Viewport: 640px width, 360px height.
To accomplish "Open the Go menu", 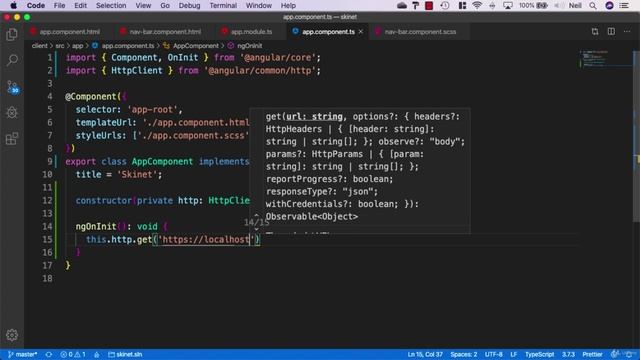I will [165, 5].
